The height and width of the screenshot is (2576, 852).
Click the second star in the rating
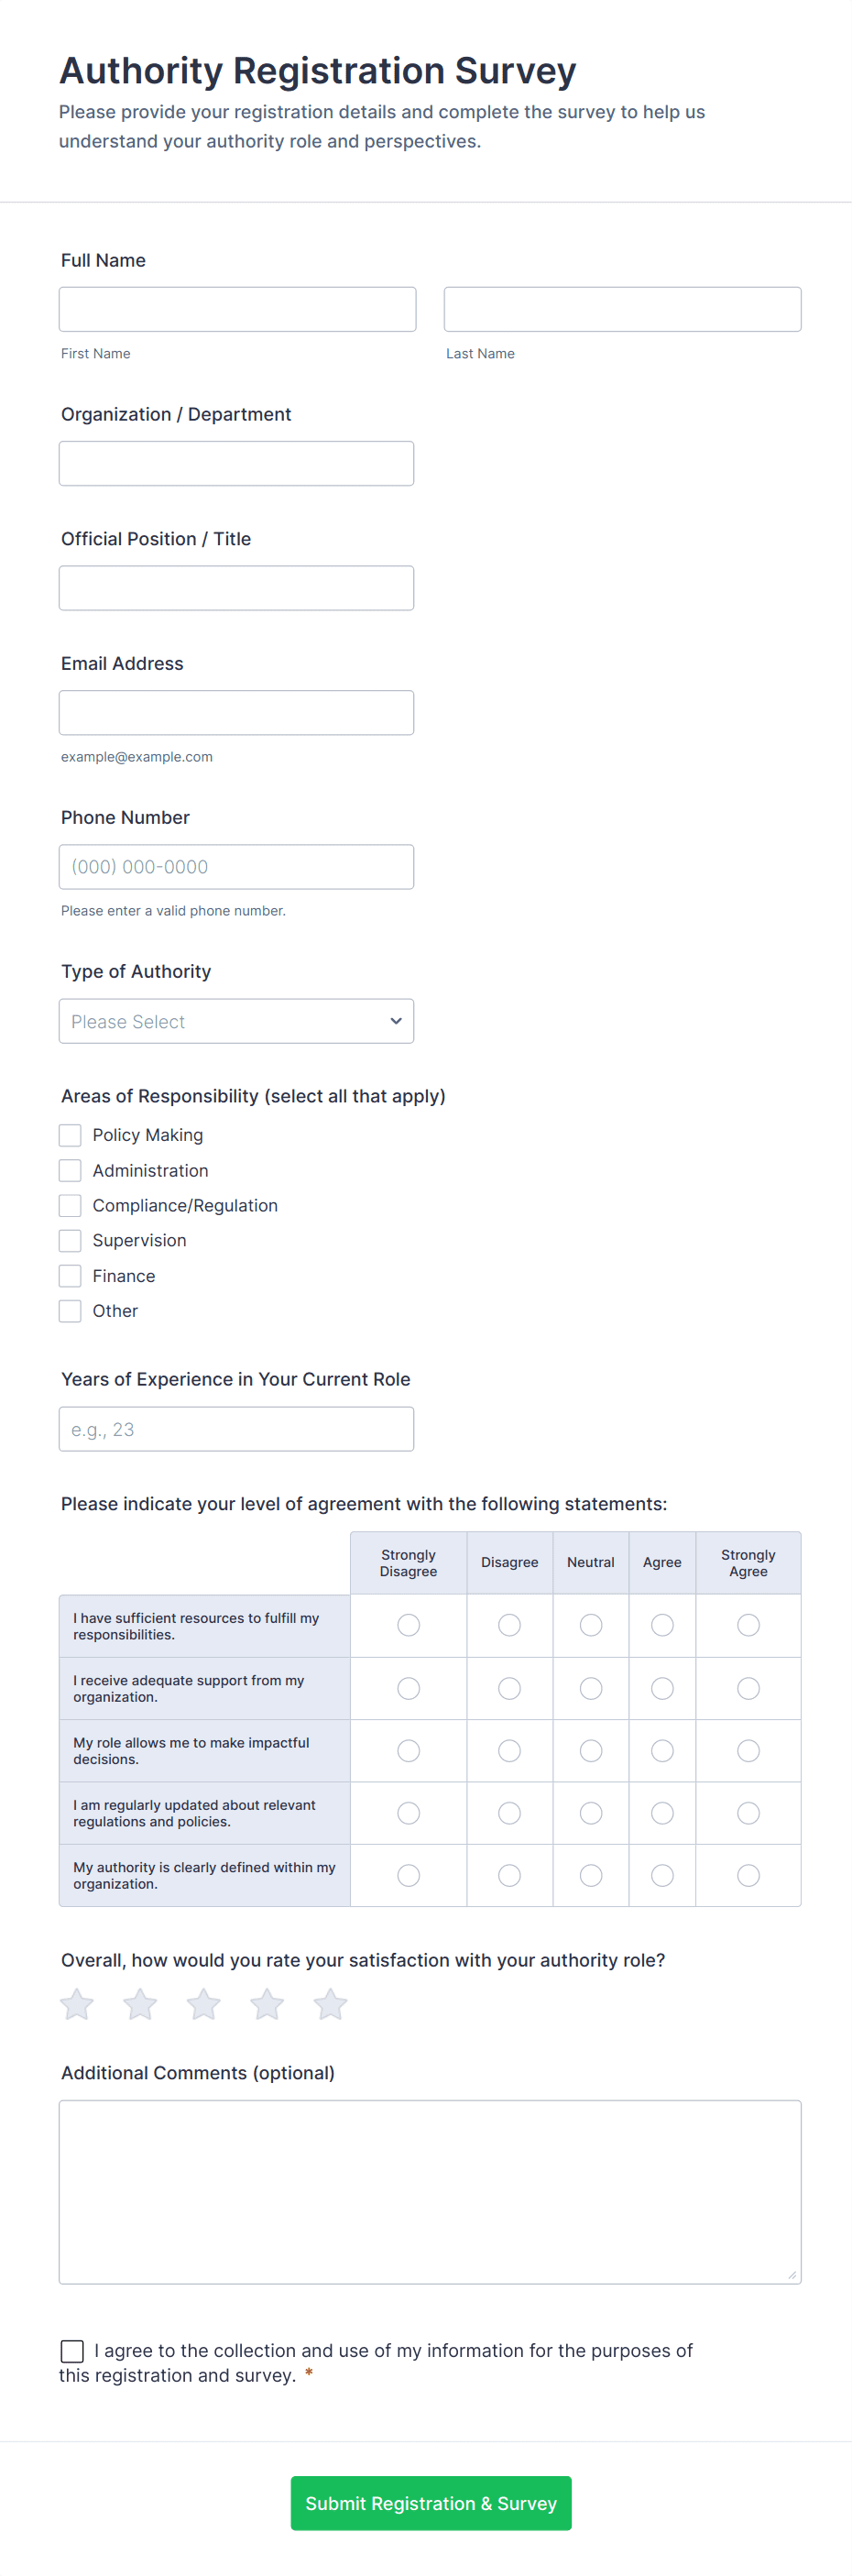[x=139, y=2004]
